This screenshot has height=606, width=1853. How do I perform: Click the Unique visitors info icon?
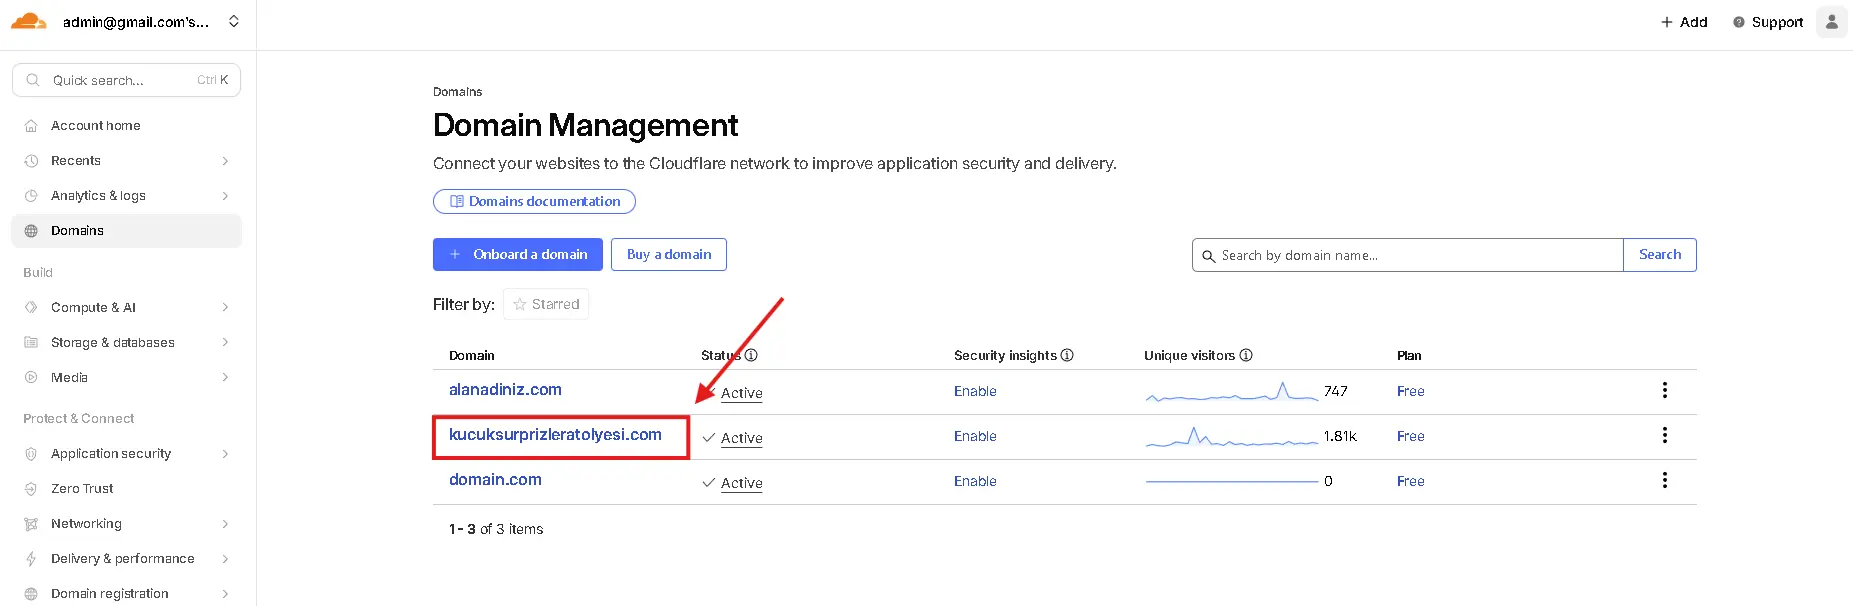click(x=1246, y=355)
